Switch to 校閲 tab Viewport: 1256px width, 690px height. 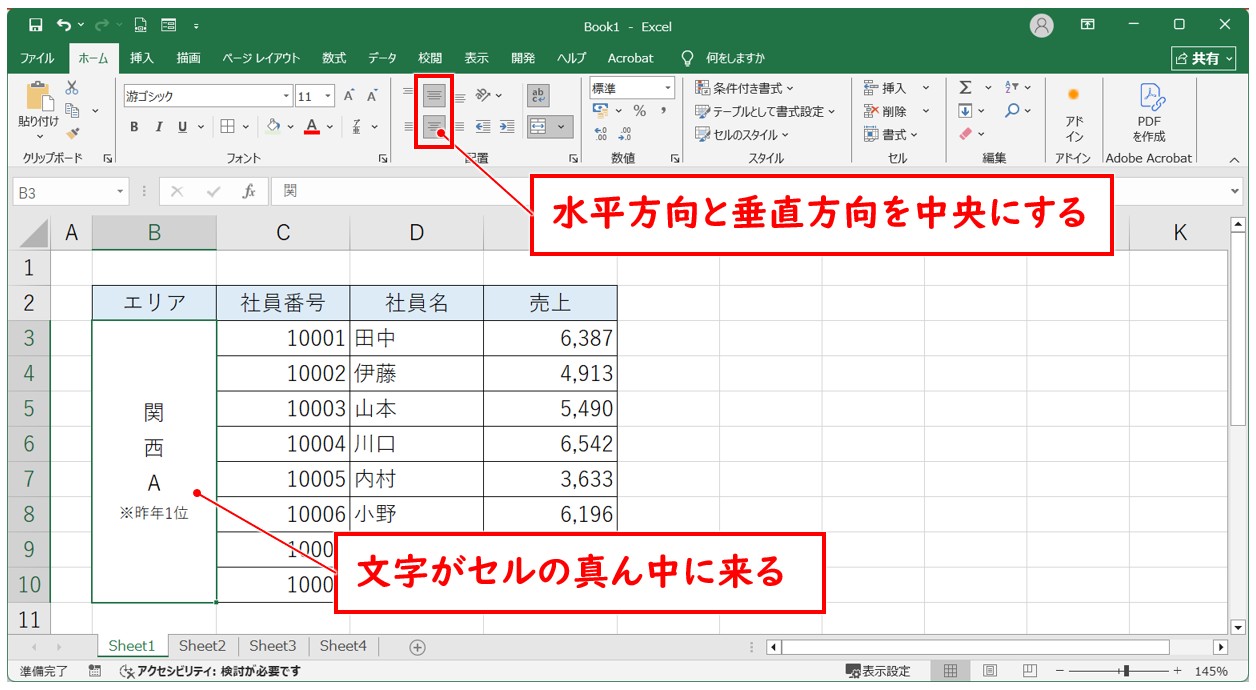(x=430, y=58)
